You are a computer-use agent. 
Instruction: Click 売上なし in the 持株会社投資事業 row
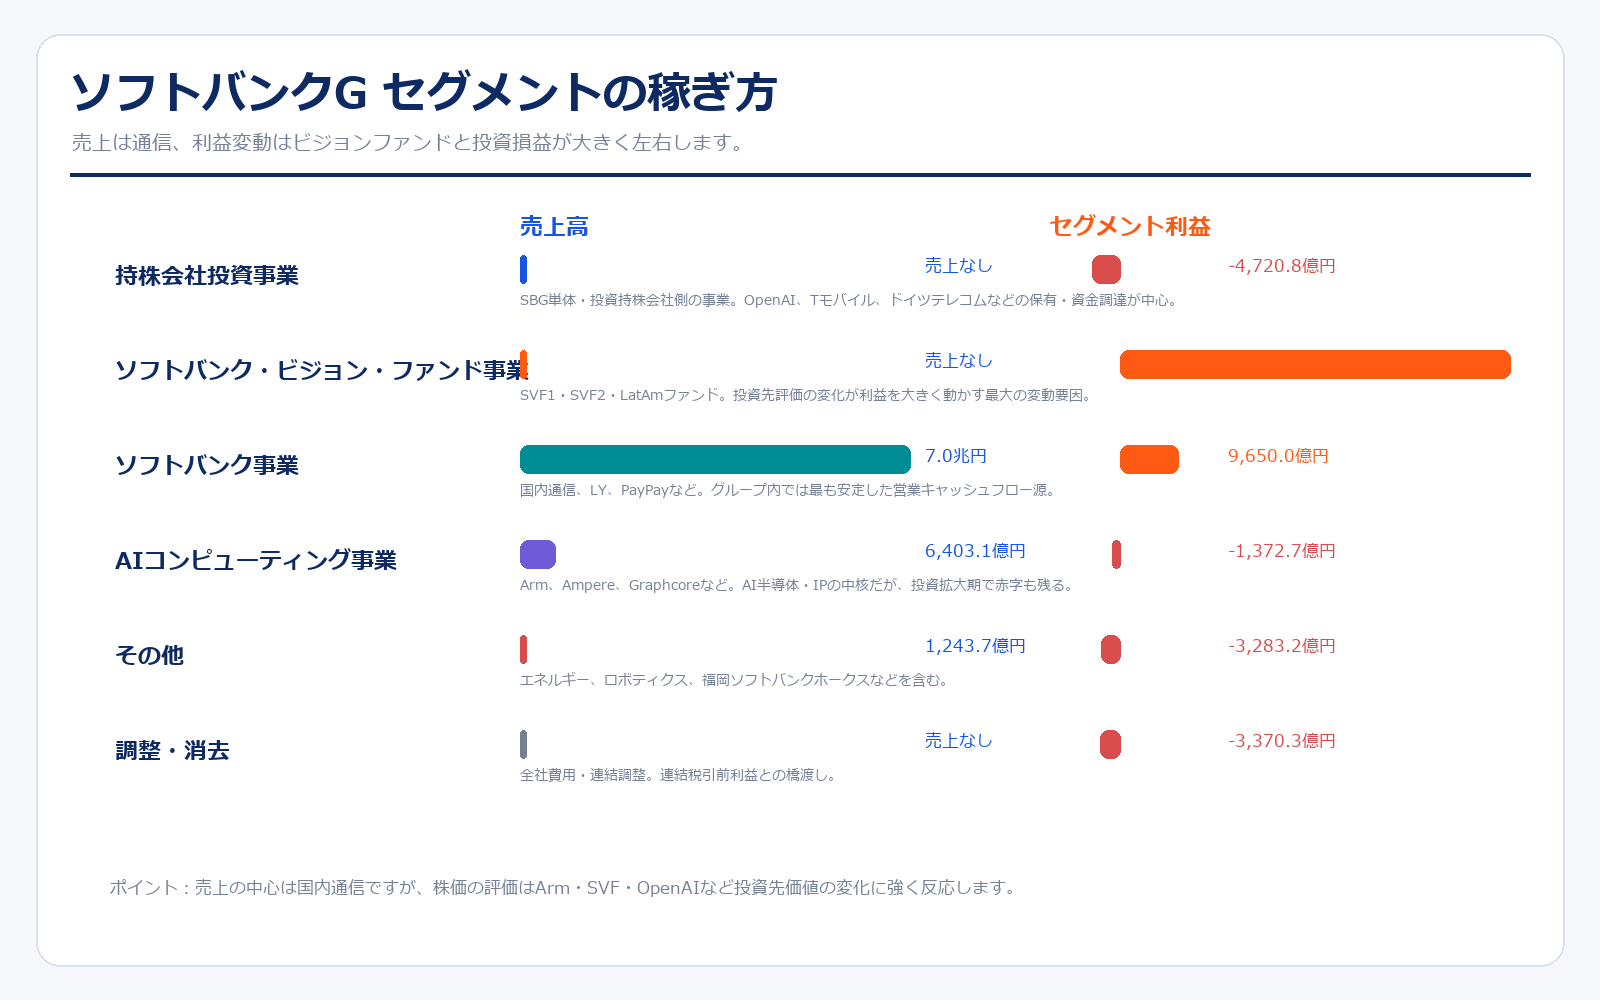[x=959, y=266]
